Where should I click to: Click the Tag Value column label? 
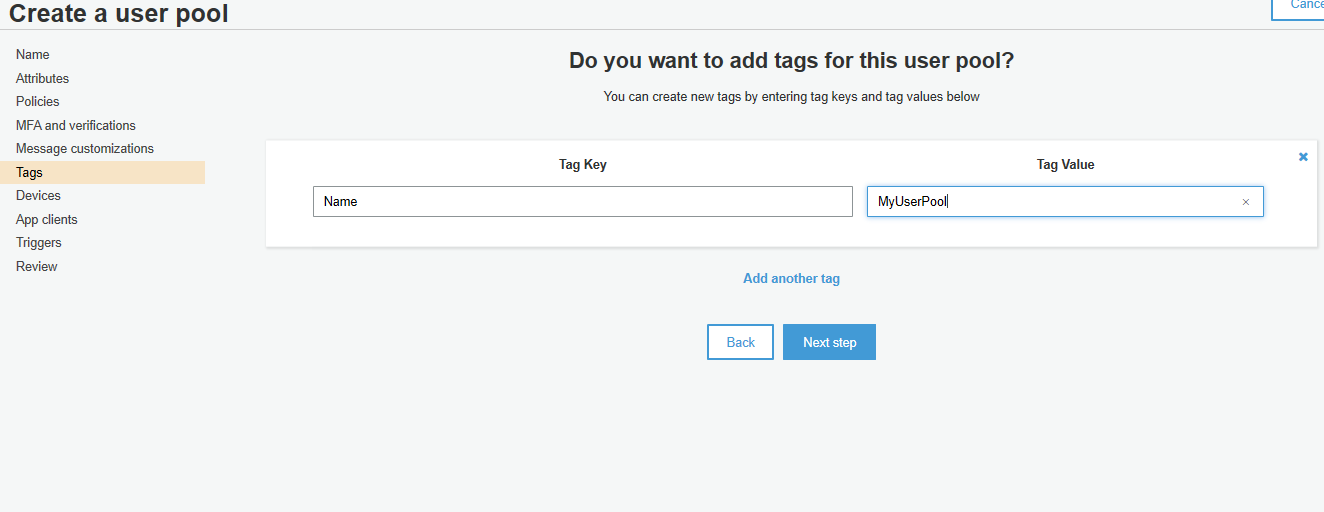coord(1066,165)
